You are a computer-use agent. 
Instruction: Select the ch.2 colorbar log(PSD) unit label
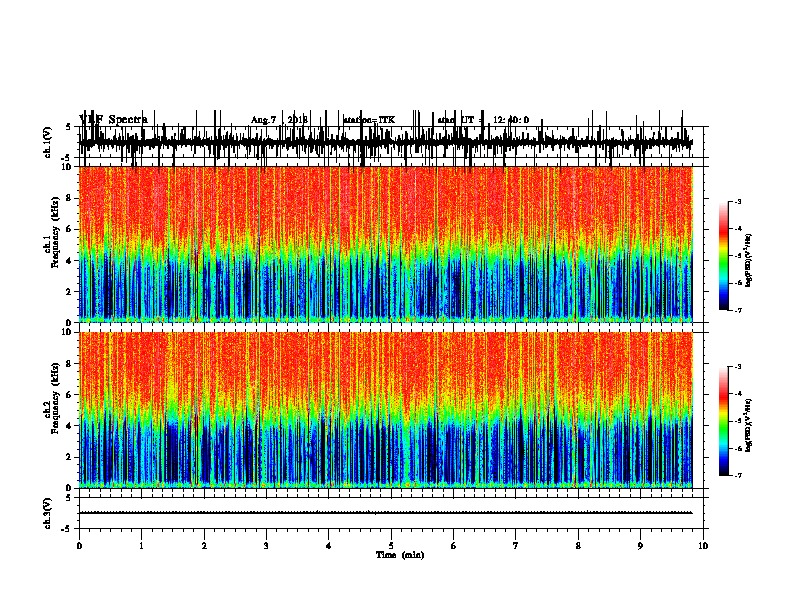[748, 426]
